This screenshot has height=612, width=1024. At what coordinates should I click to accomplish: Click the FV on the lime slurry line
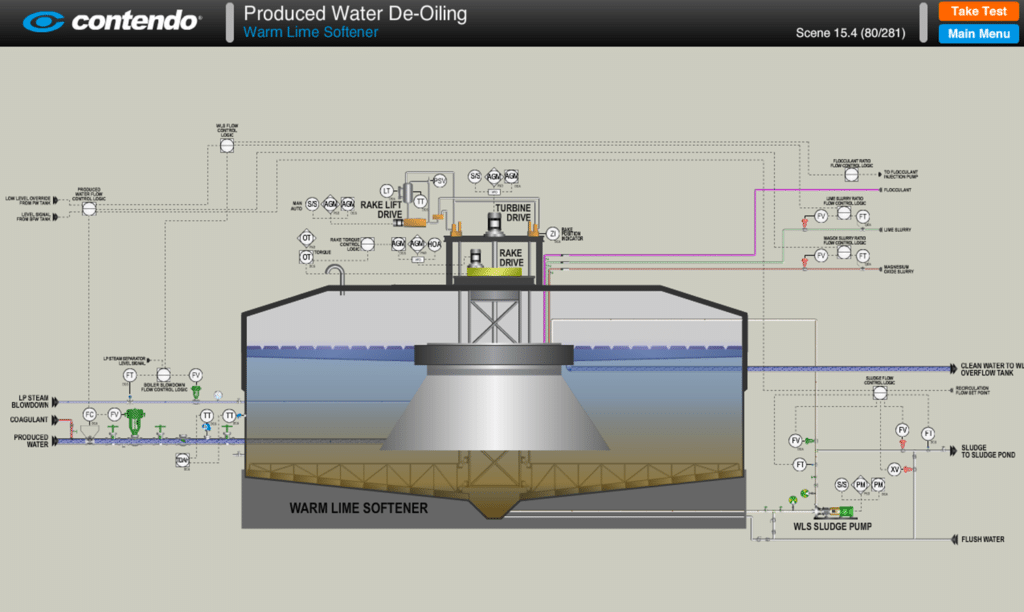click(821, 216)
